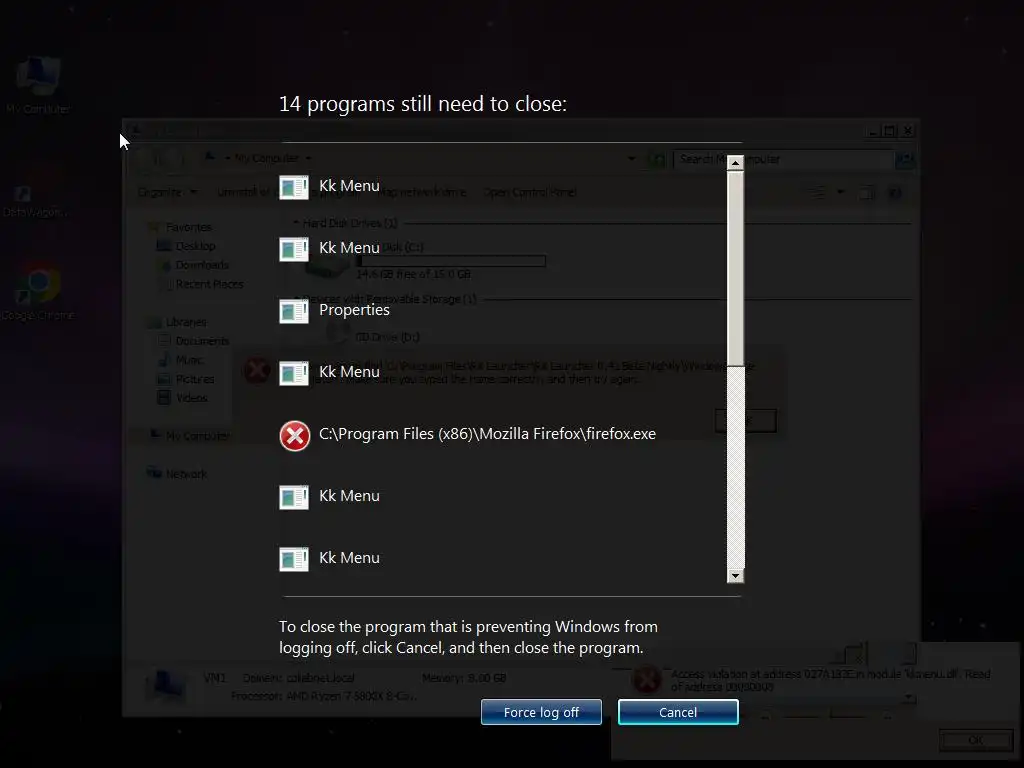Select Kk Menu directly above Properties

[349, 248]
